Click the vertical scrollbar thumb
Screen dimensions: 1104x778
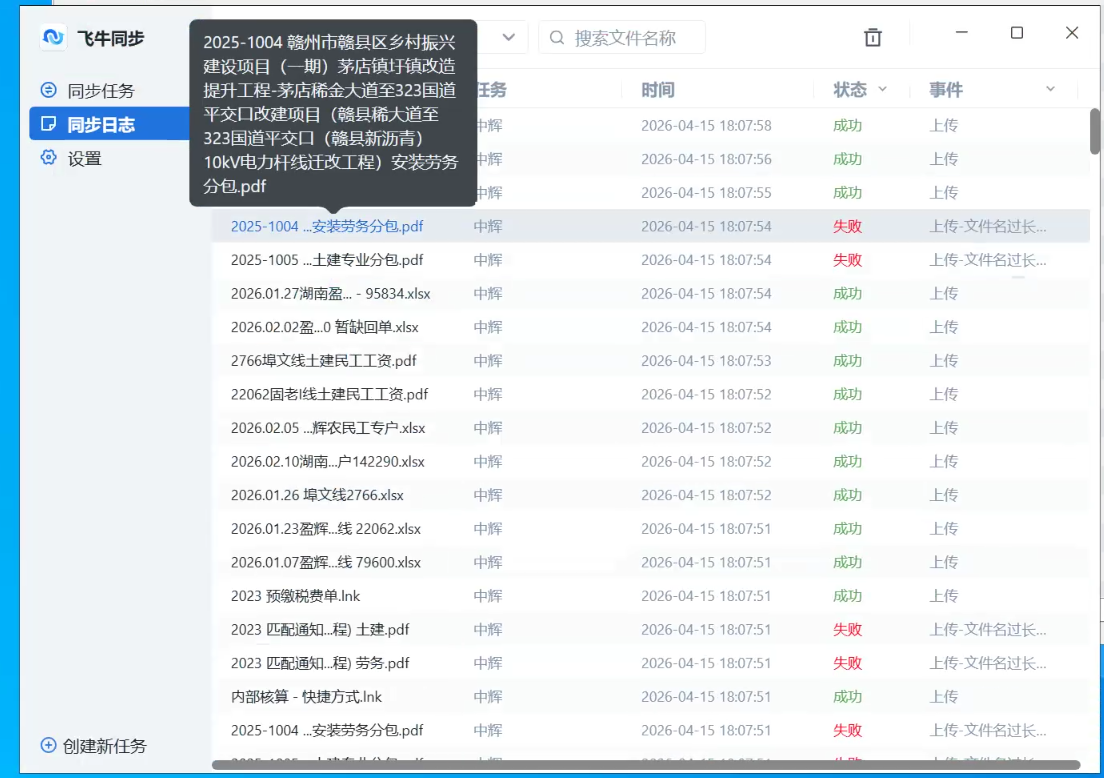click(1095, 131)
